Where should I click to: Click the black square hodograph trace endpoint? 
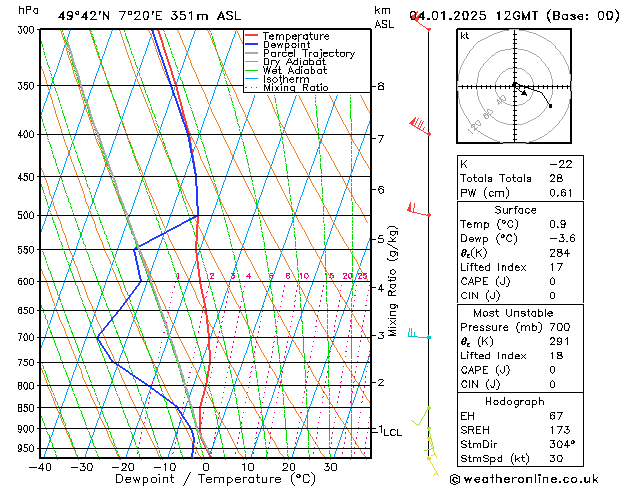tap(550, 106)
